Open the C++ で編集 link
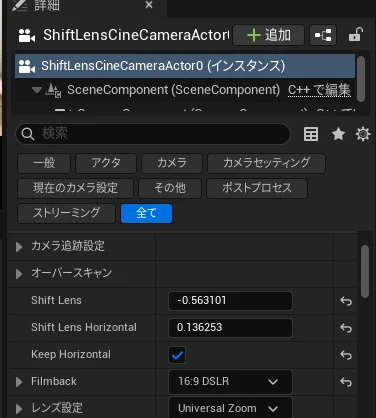This screenshot has width=376, height=418. click(319, 90)
